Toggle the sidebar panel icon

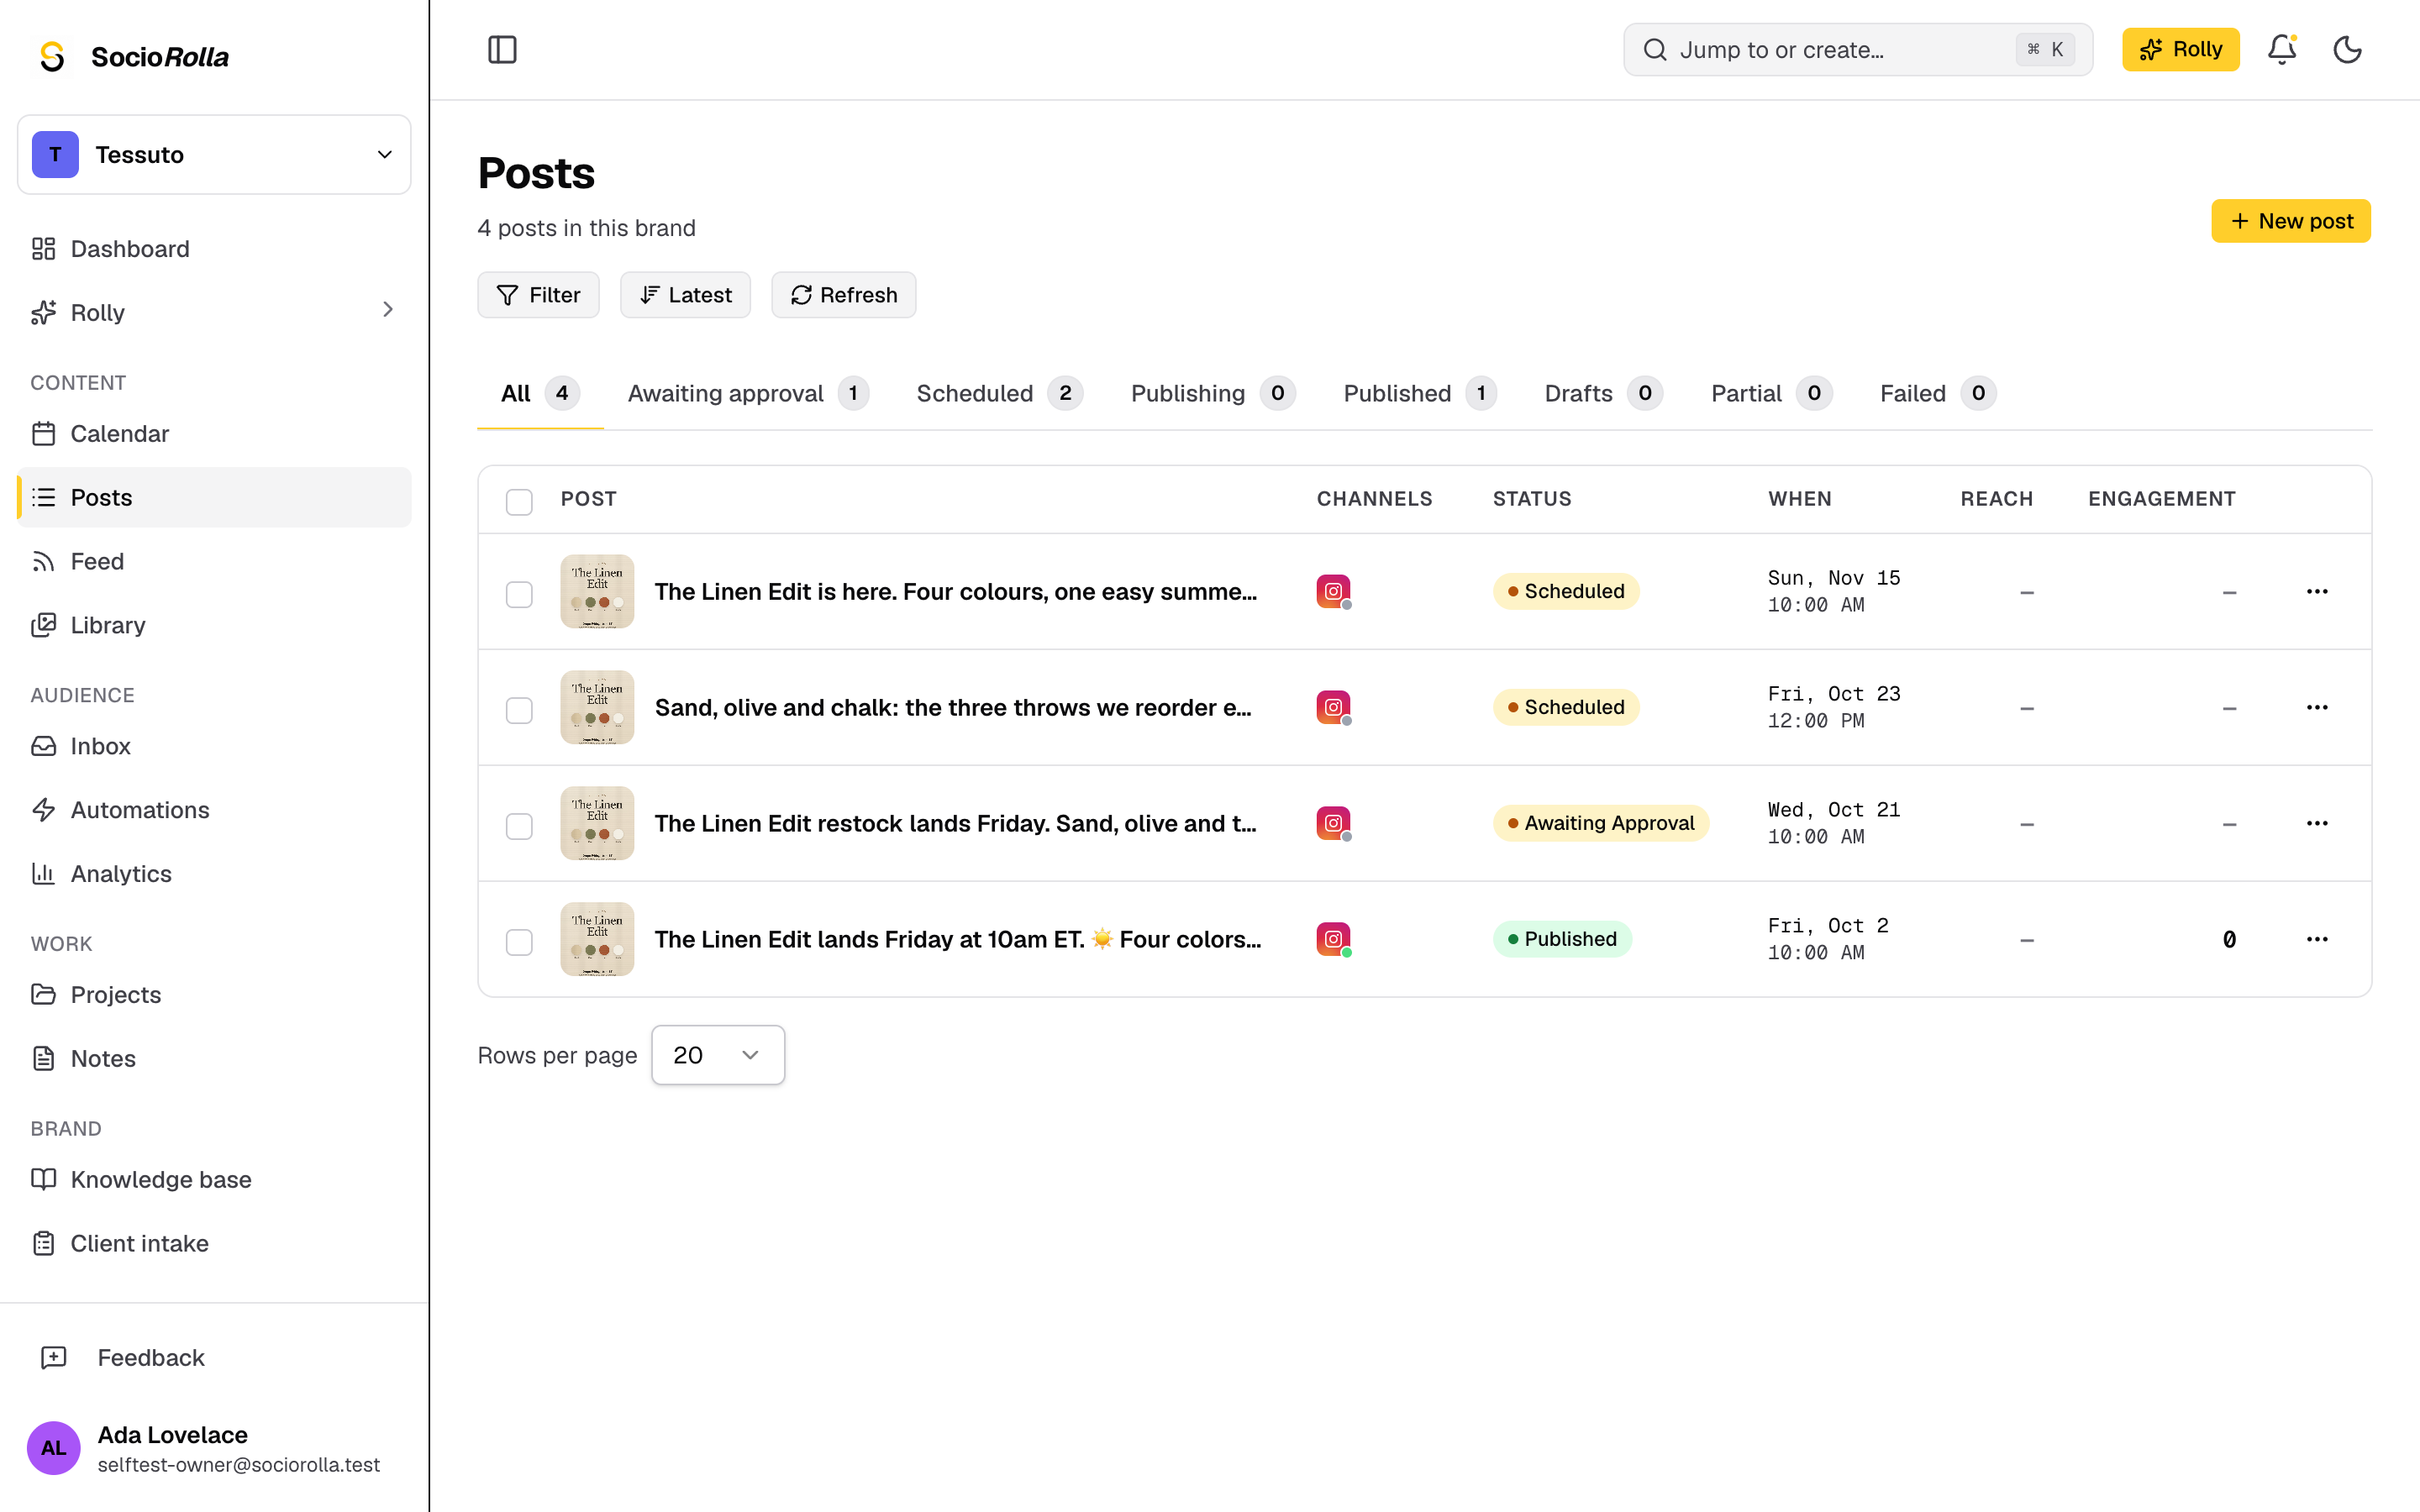pos(502,49)
